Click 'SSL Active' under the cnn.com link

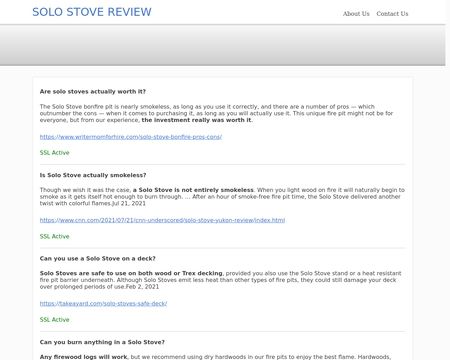[x=54, y=236]
